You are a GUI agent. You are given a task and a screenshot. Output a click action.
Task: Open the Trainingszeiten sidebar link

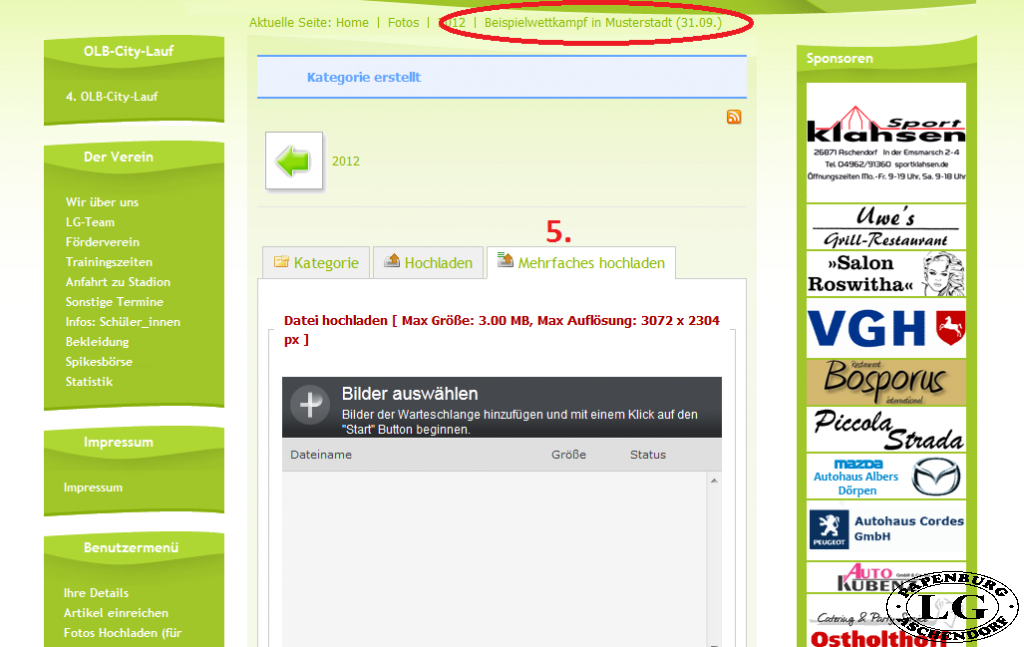pyautogui.click(x=109, y=262)
